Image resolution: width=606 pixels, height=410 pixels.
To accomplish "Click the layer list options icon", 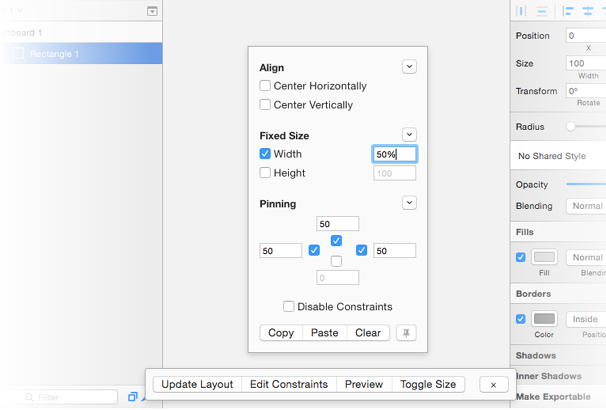I will [x=152, y=11].
